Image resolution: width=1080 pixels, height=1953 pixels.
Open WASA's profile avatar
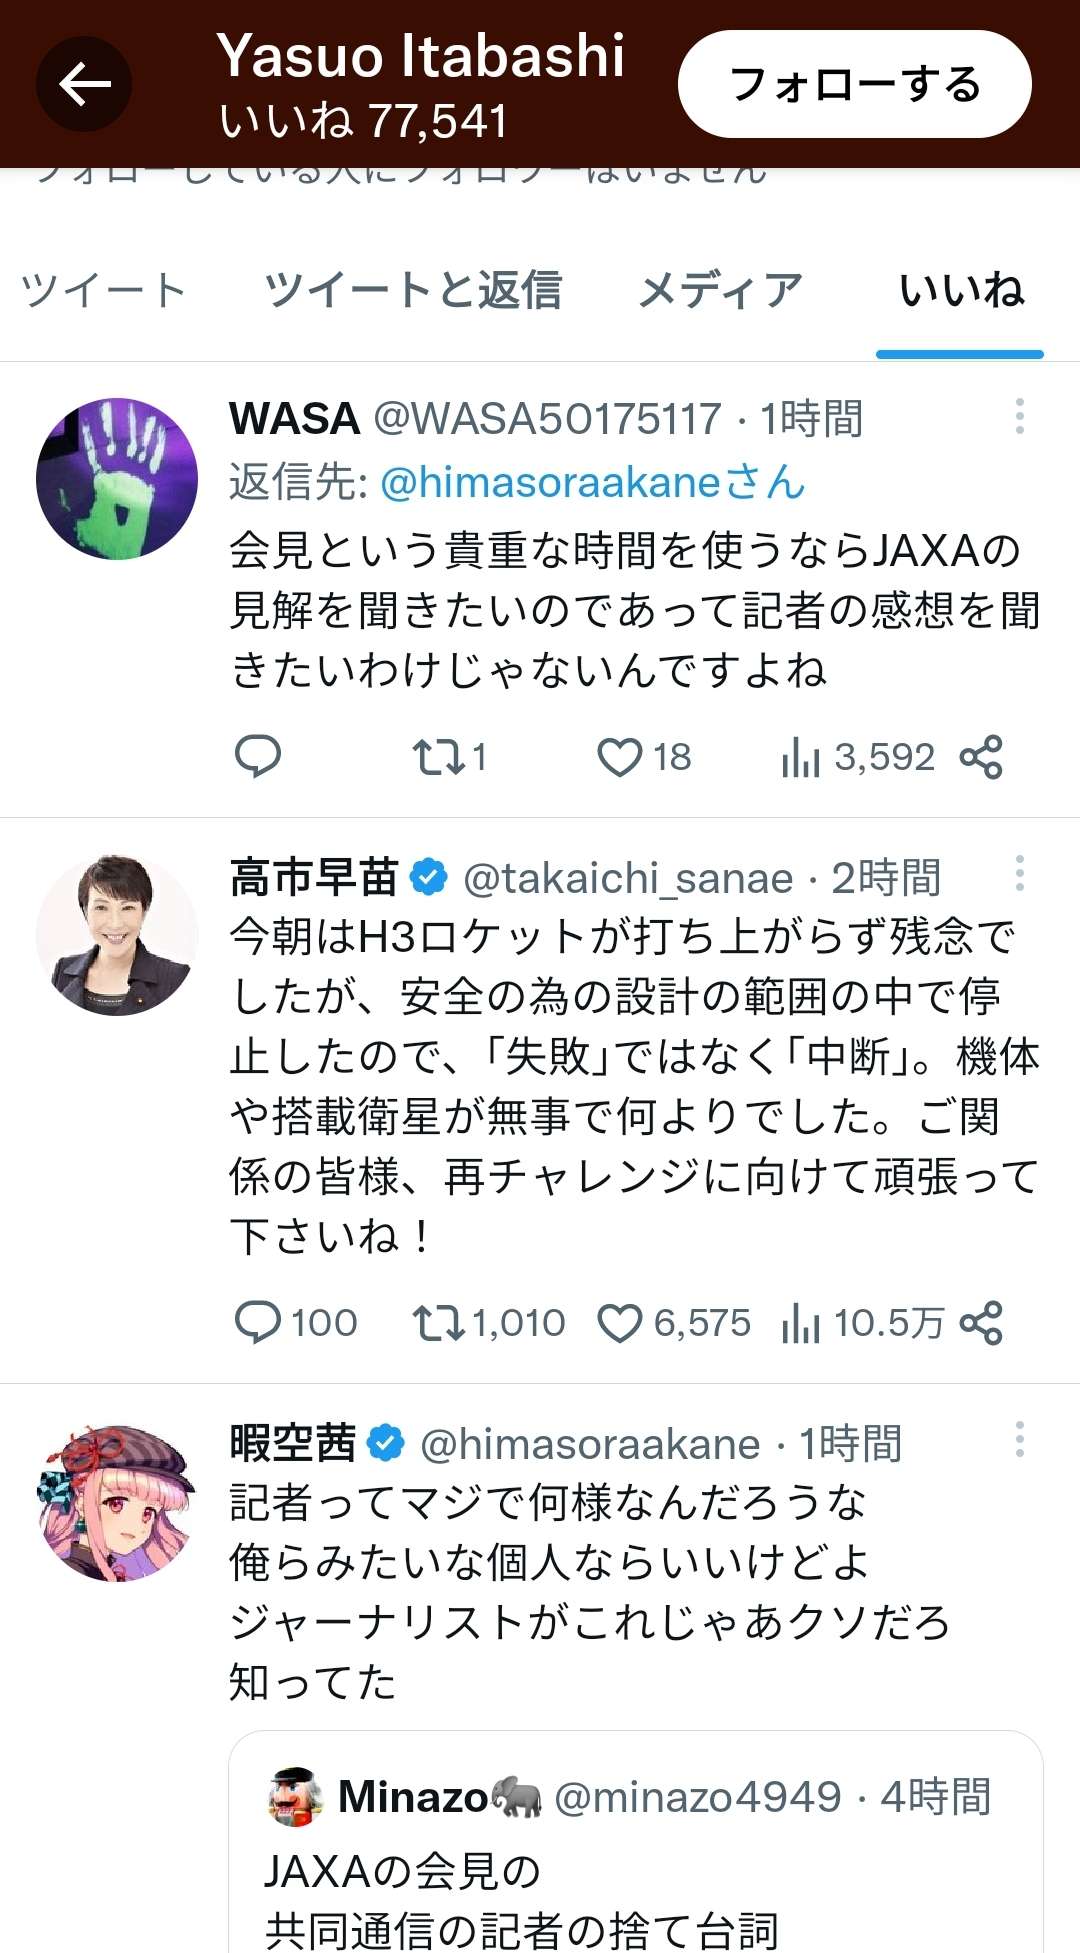[117, 479]
